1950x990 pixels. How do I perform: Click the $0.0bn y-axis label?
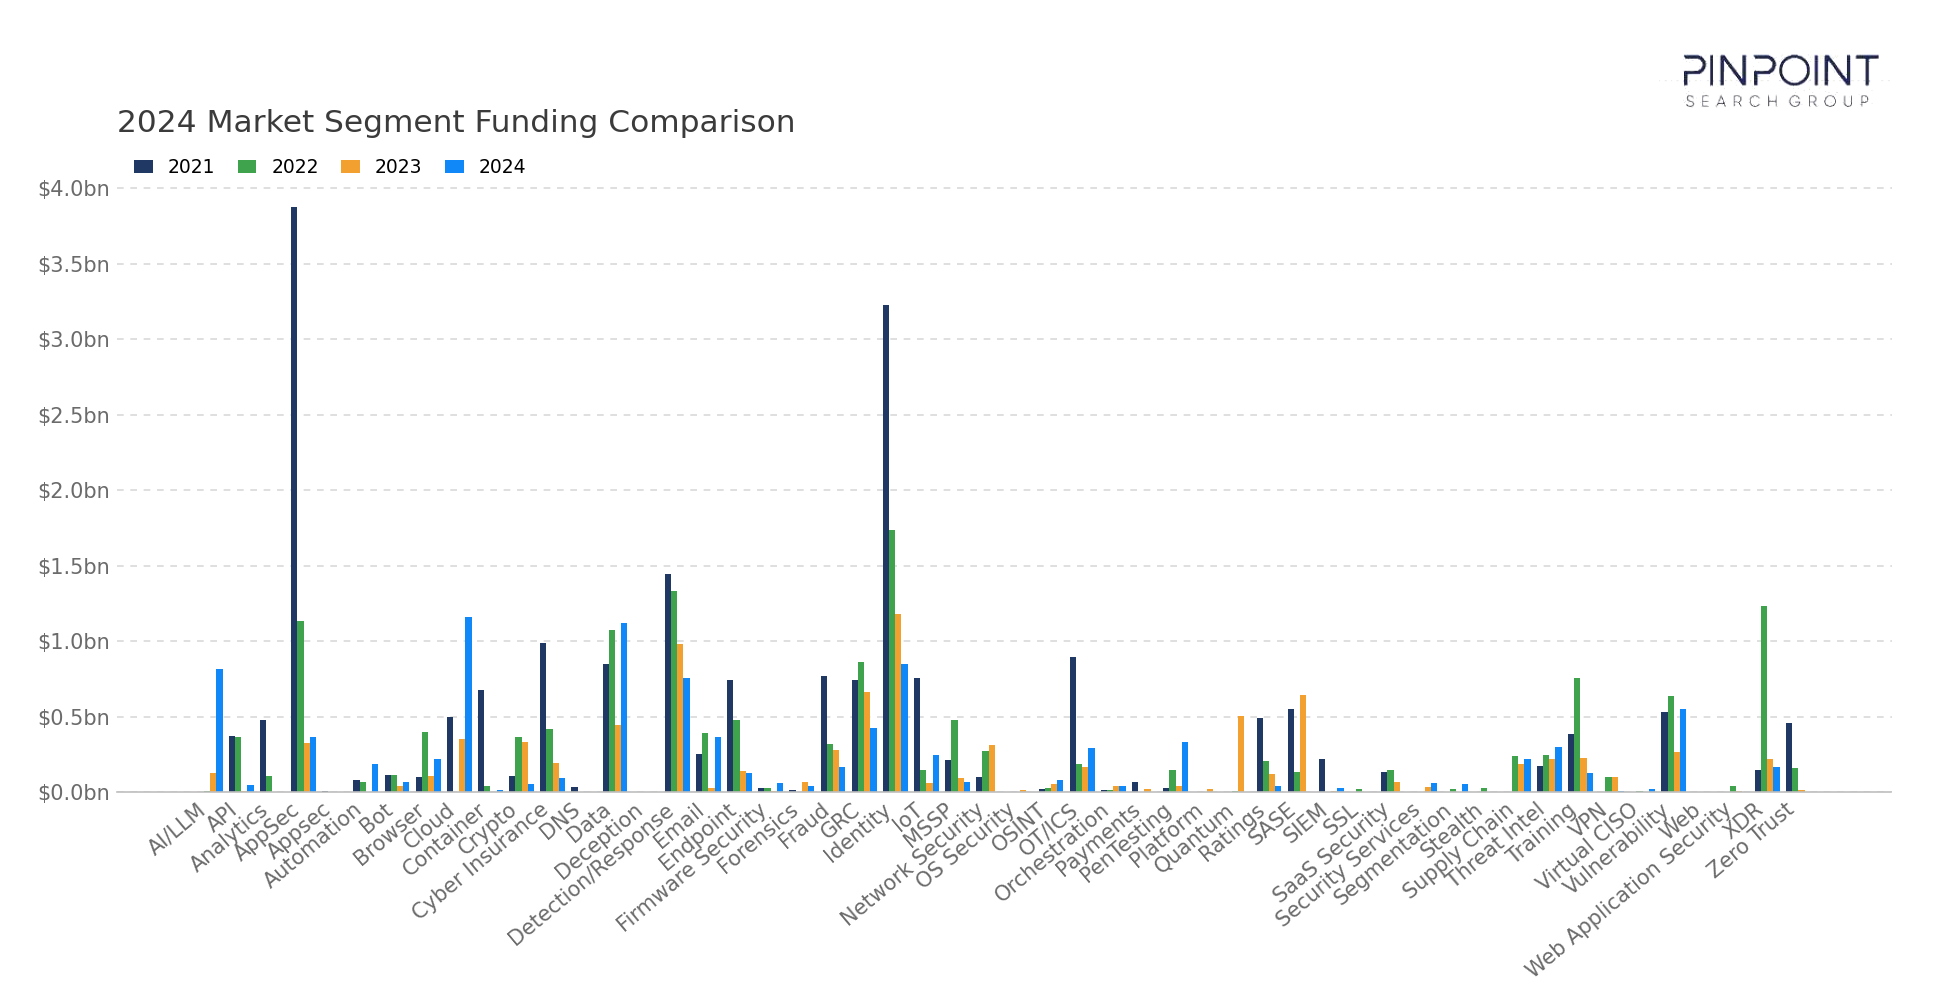coord(73,793)
